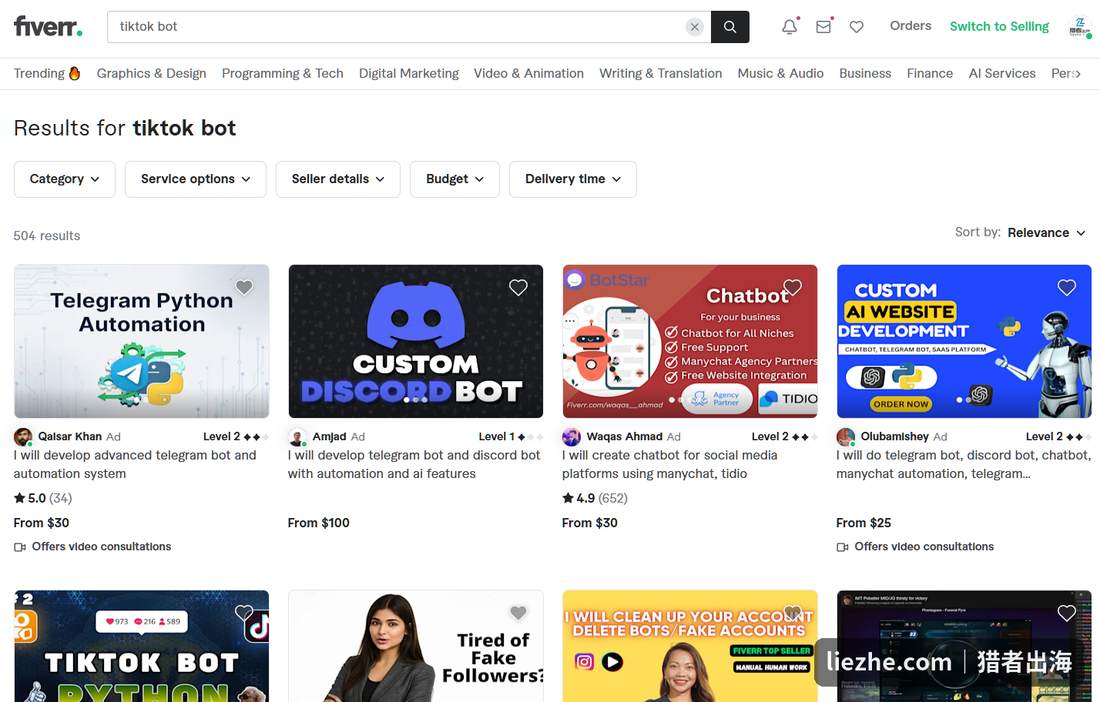The image size is (1100, 702).
Task: Open the Business category
Action: click(865, 74)
